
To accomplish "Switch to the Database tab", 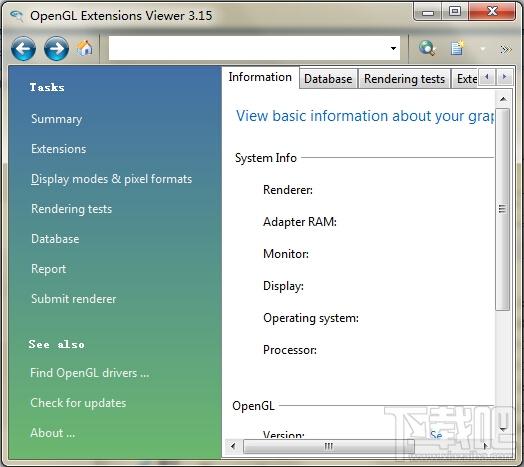I will (328, 79).
